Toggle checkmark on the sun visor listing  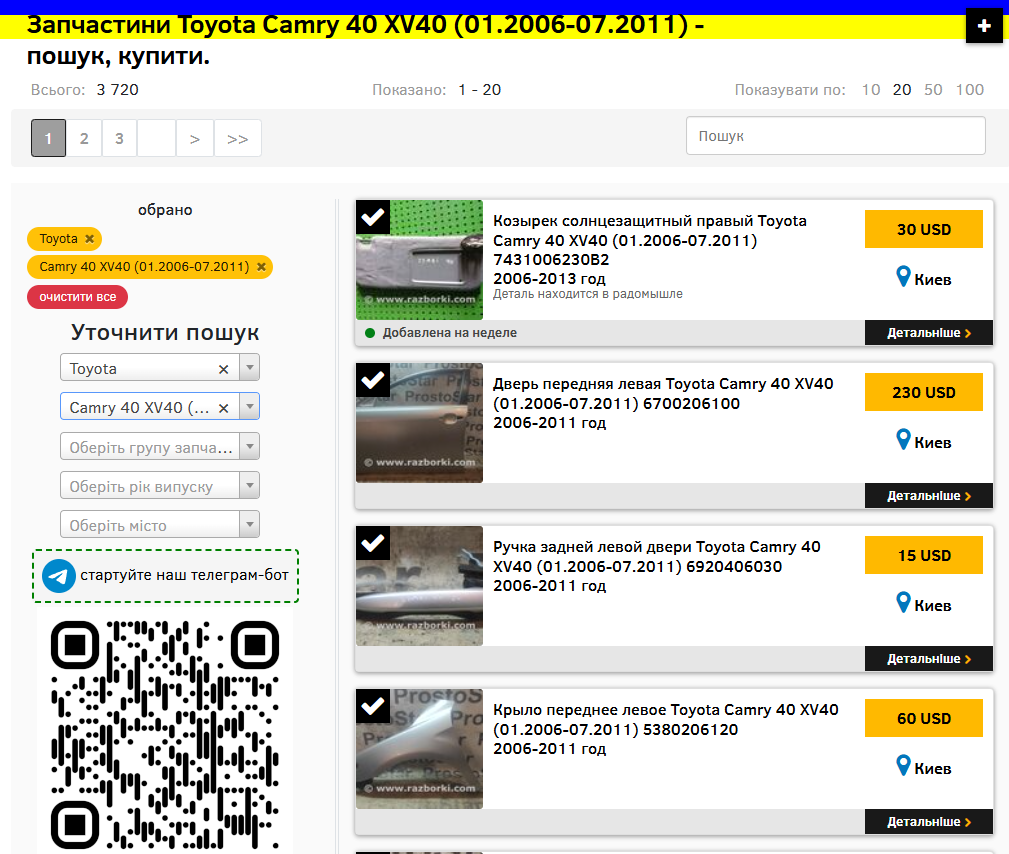coord(373,217)
